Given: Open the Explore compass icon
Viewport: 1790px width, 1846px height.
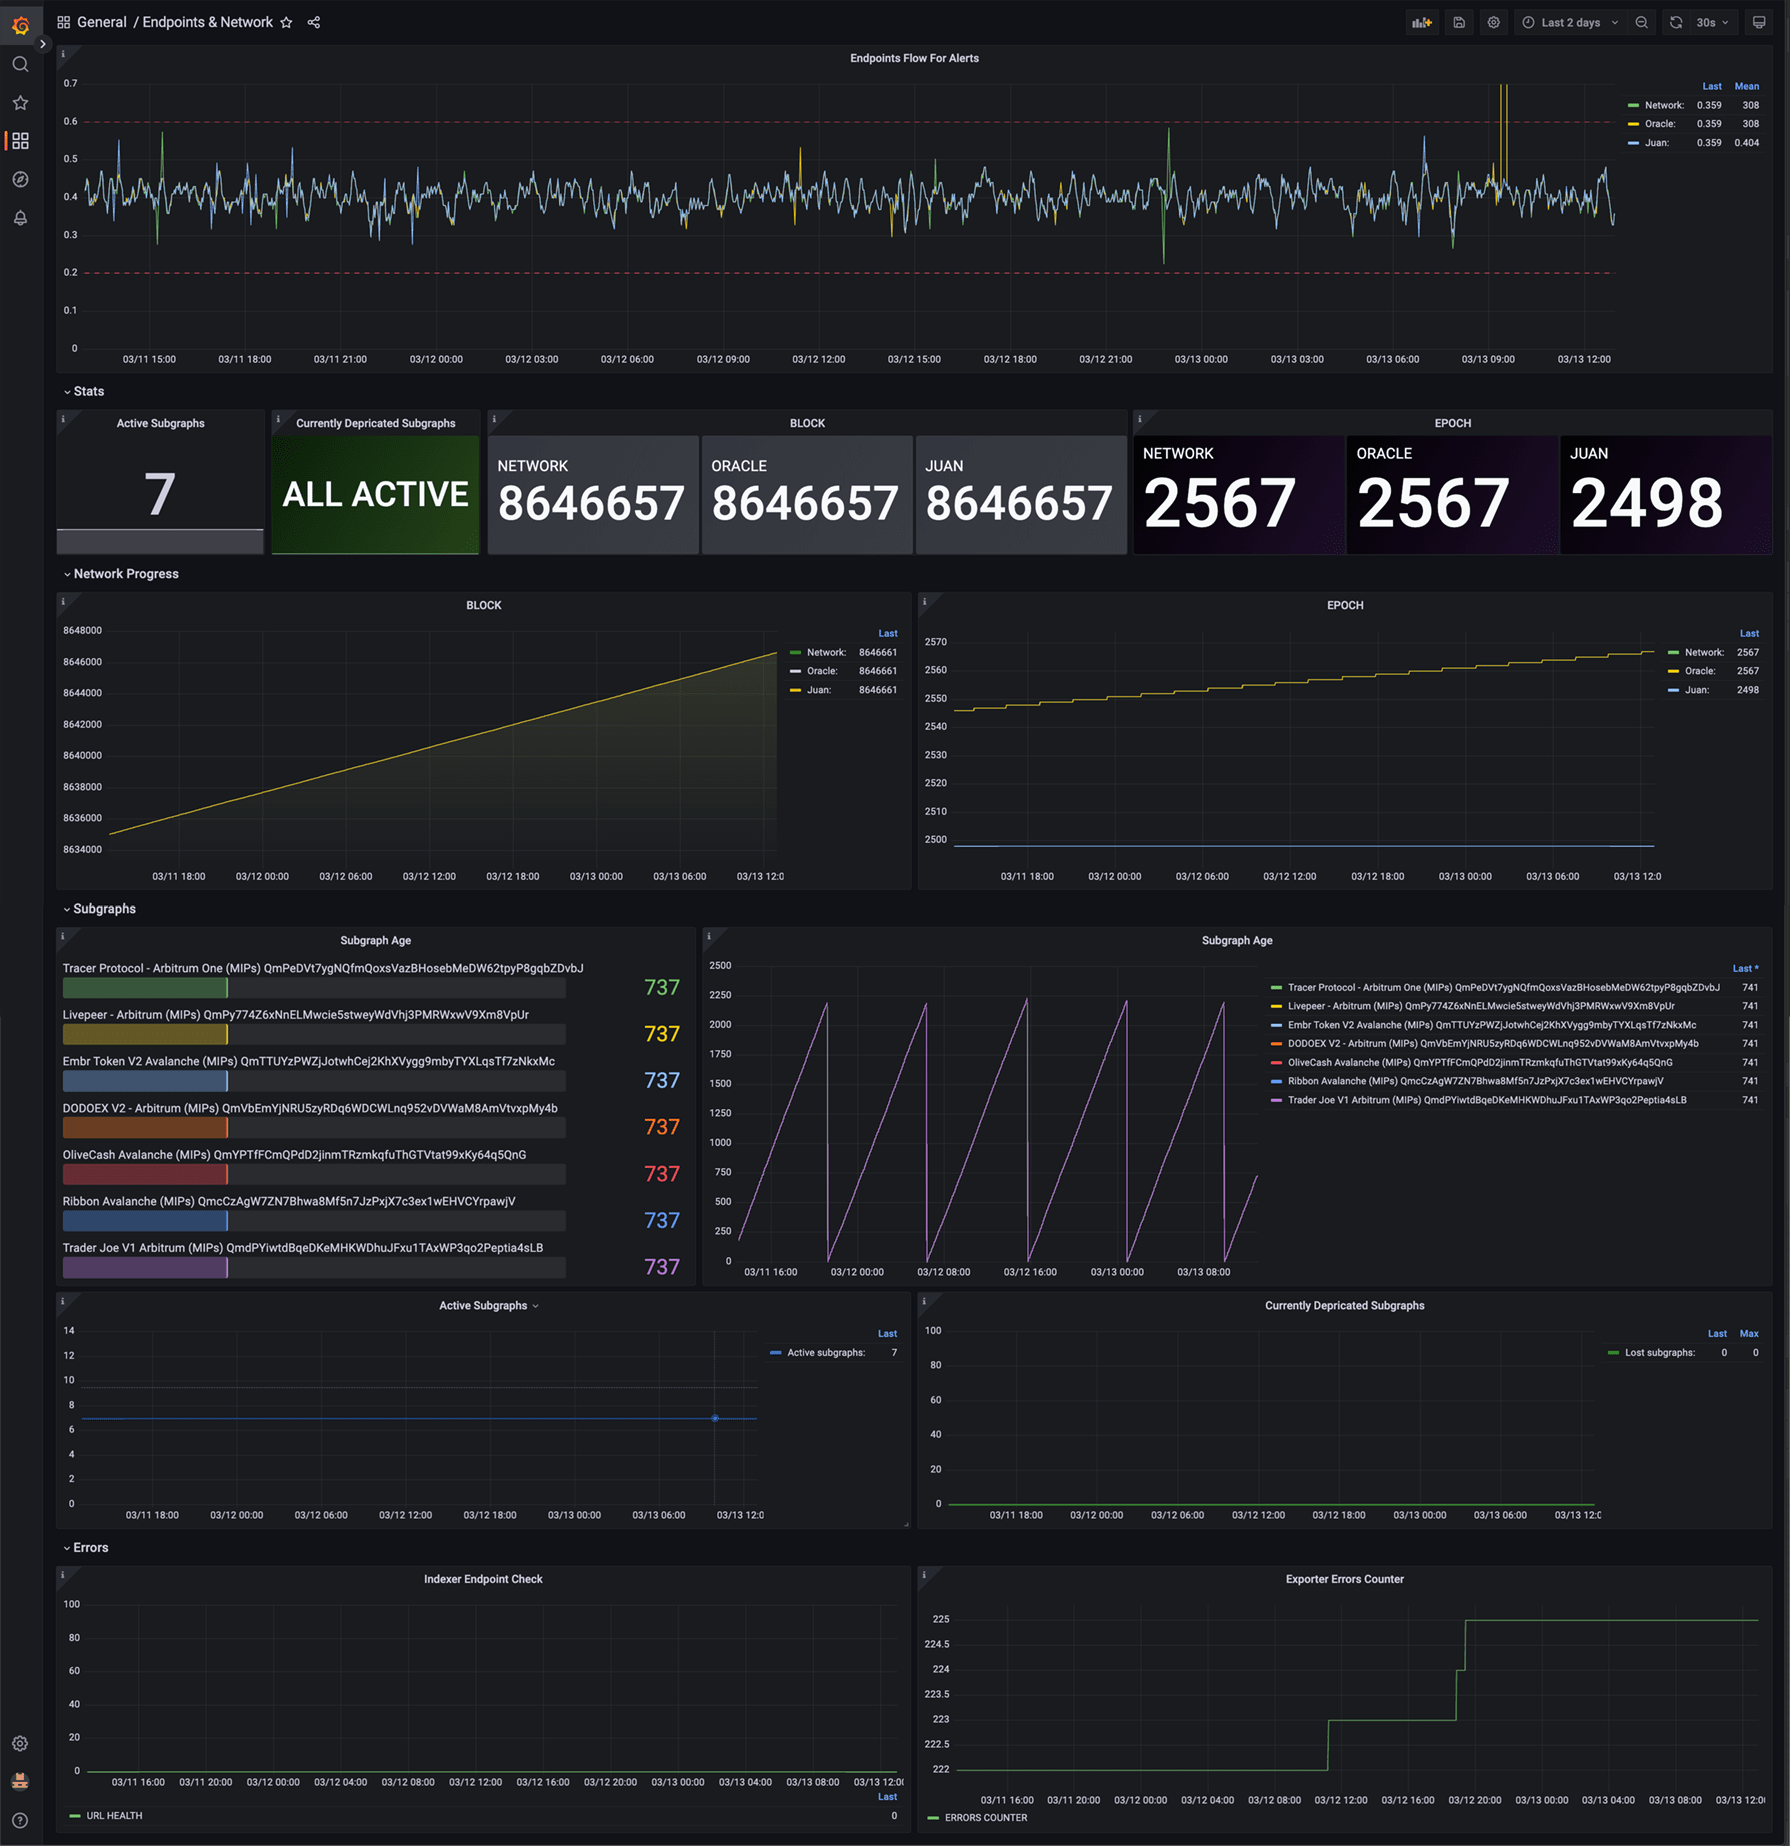Looking at the screenshot, I should 20,179.
